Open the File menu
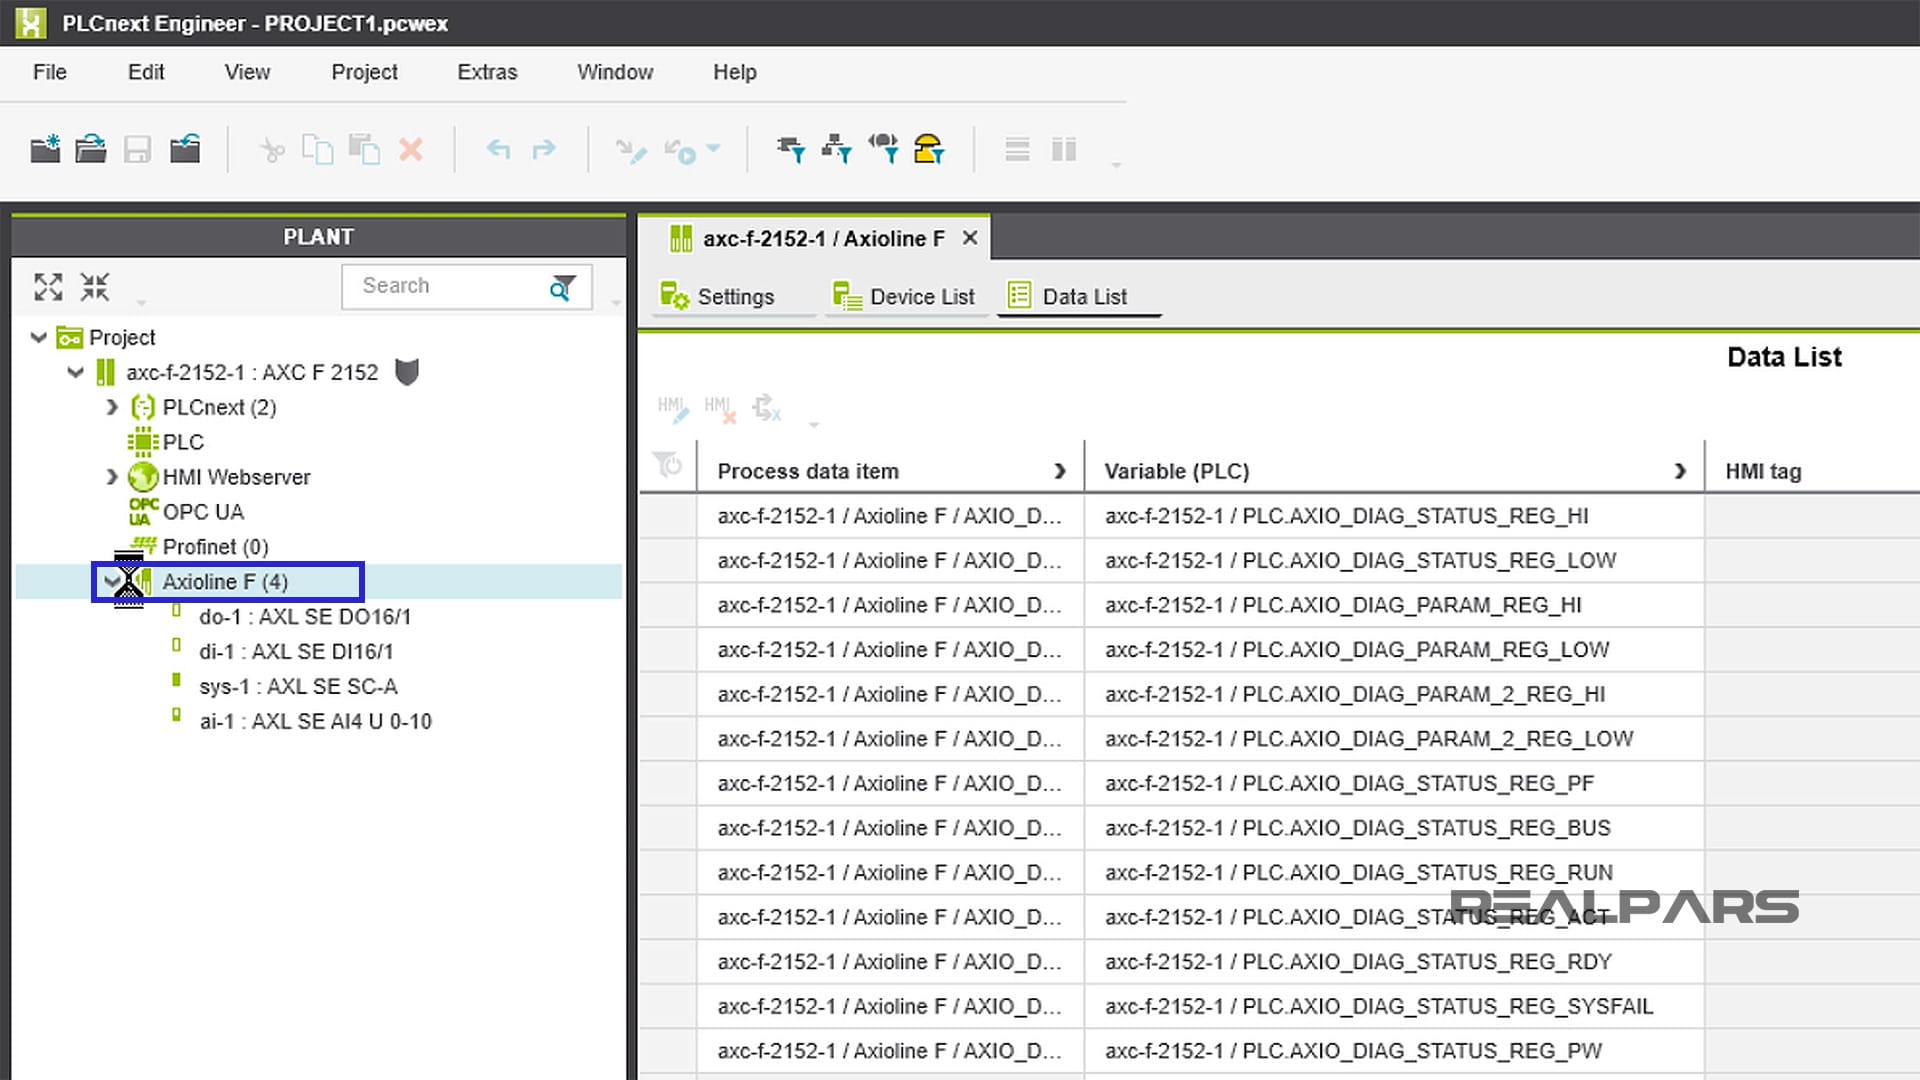1920x1080 pixels. tap(50, 72)
